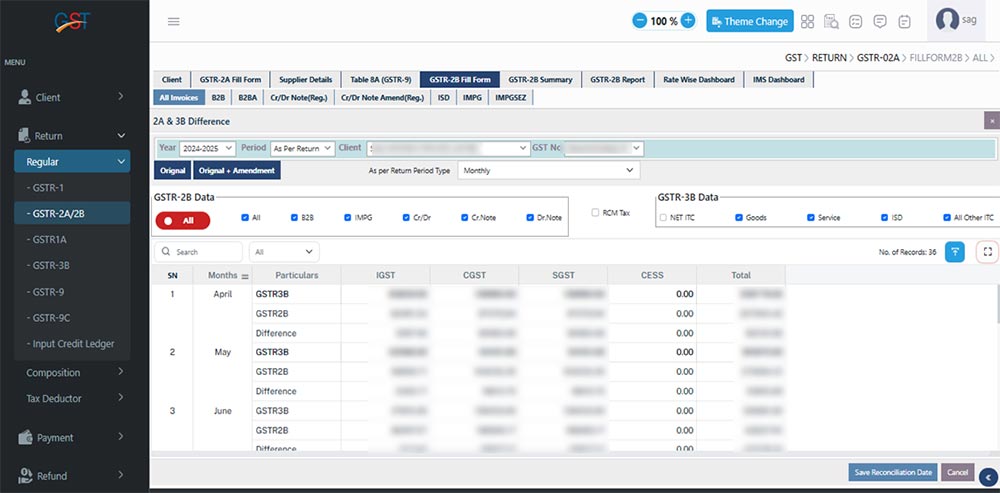The image size is (1000, 493).
Task: Check the NET ITC checkbox
Action: click(663, 217)
